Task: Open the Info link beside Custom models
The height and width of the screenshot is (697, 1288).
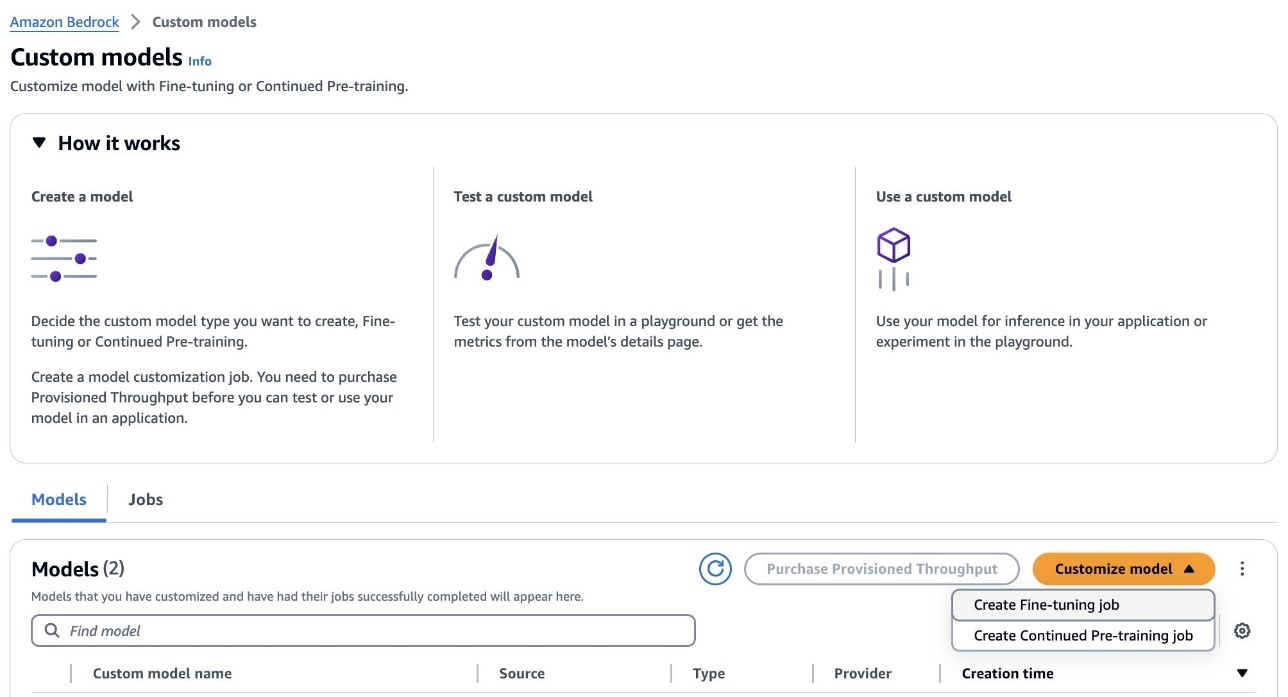Action: (200, 61)
